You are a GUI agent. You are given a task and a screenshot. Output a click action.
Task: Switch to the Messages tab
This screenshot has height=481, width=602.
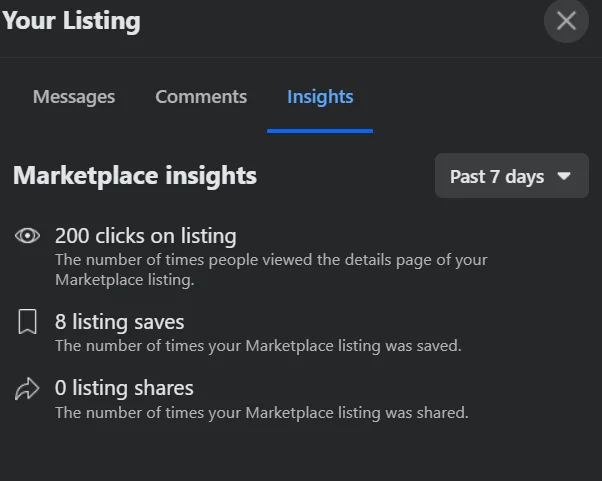coord(74,97)
